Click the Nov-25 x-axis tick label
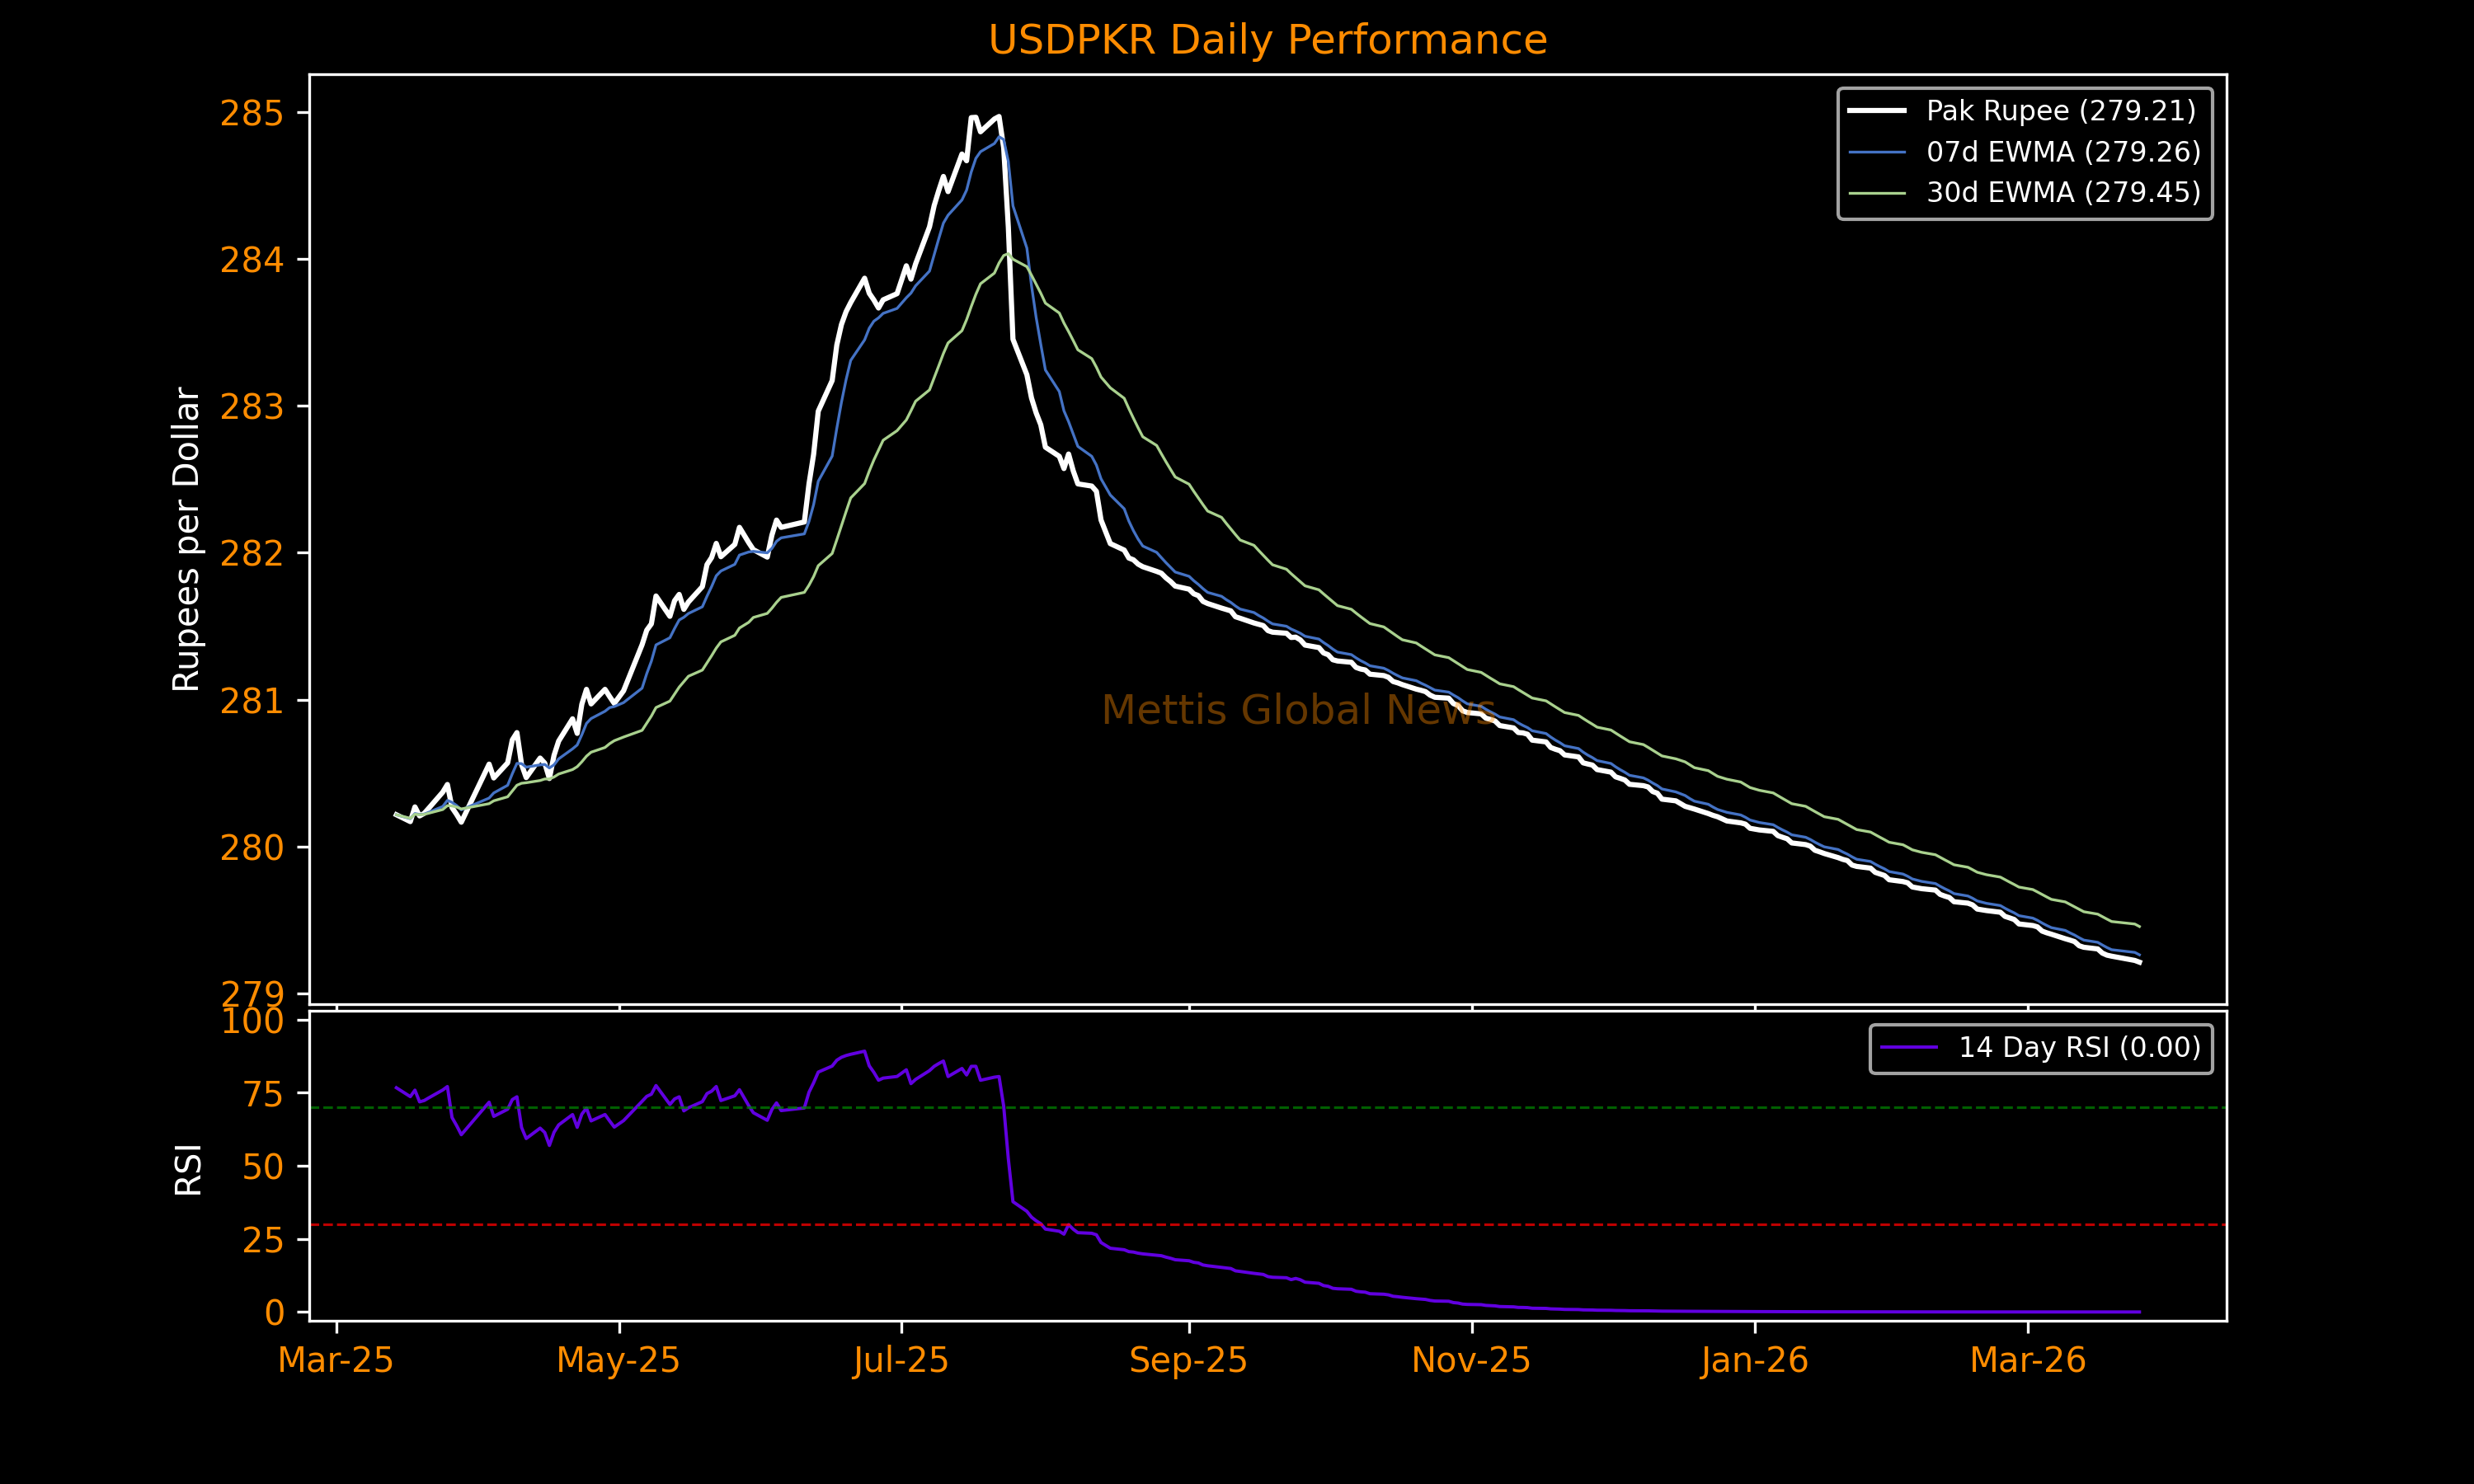The image size is (2474, 1484). (x=1471, y=1361)
